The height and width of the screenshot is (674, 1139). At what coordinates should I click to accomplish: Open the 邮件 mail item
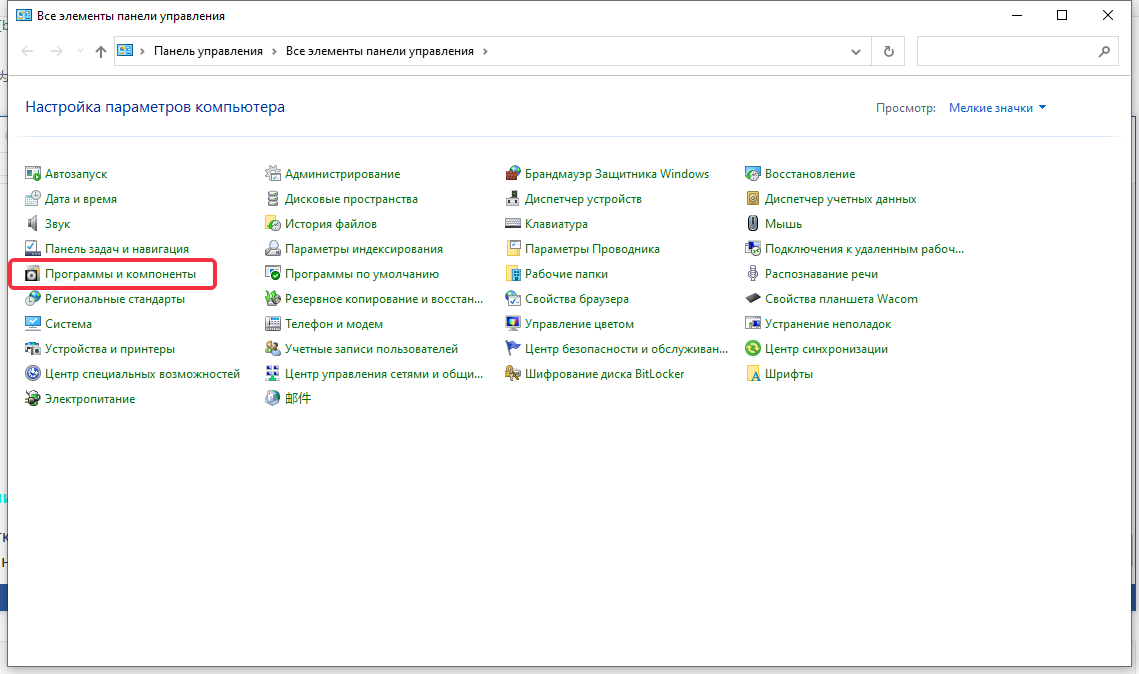(x=298, y=398)
